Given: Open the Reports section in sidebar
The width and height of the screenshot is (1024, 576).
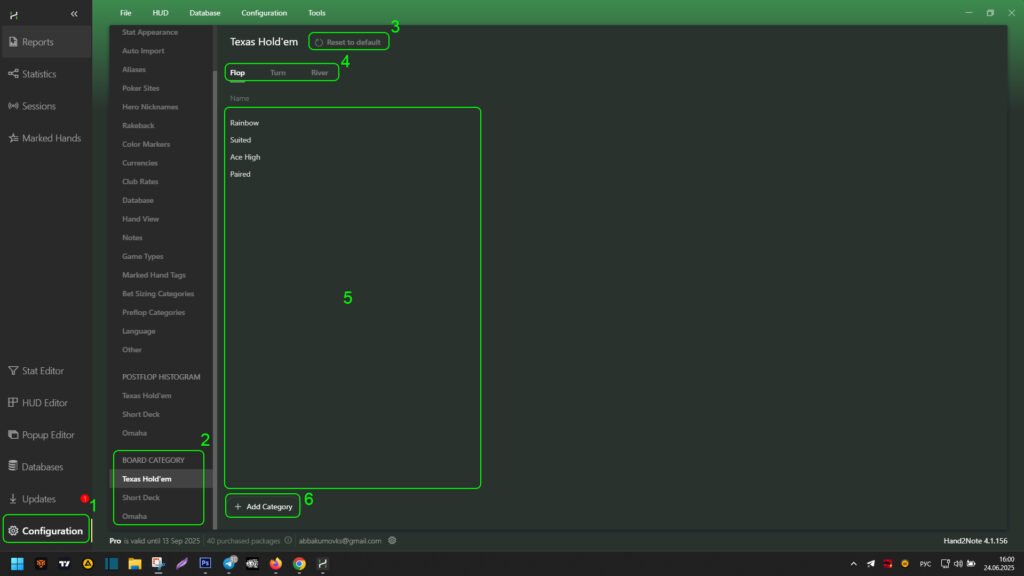Looking at the screenshot, I should tap(37, 42).
